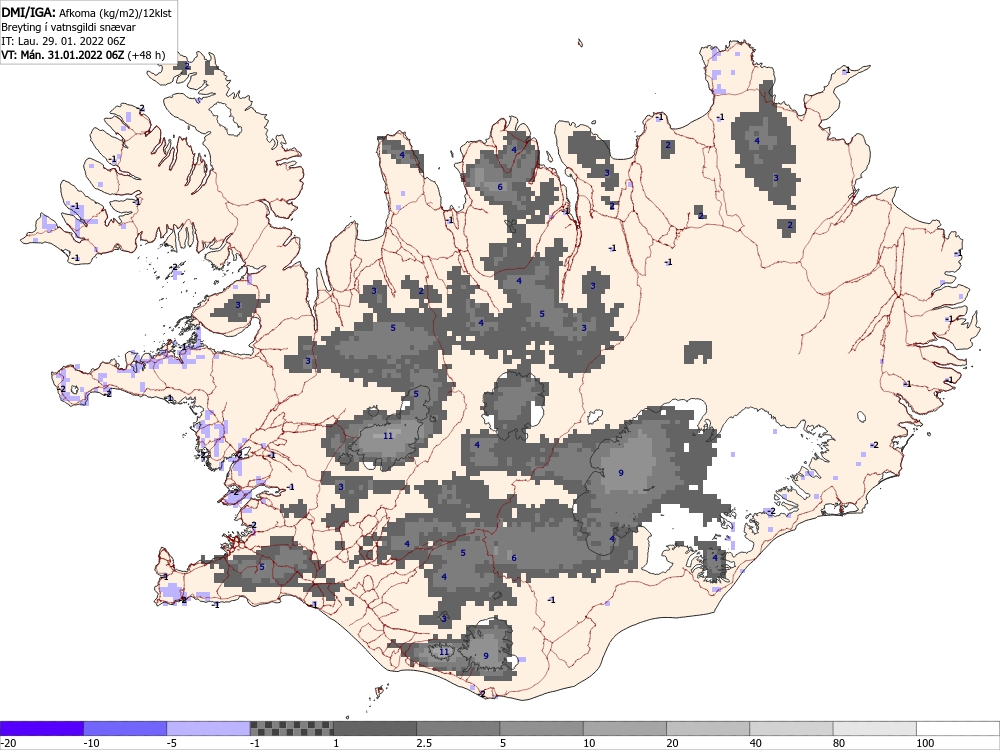Click the checkered legend swatch between -1 and 1
Screen dimensions: 1000x750
click(291, 728)
